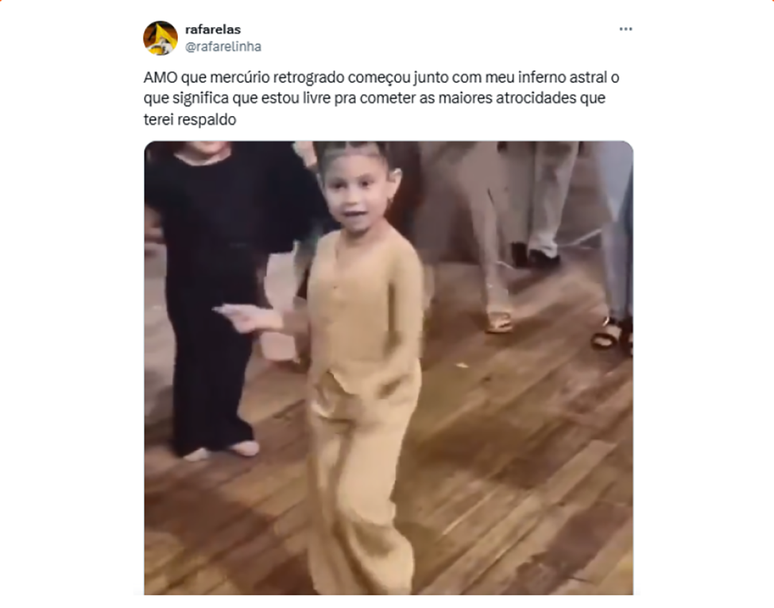Click the word "significa" in the tweet
774x608 pixels.
[x=200, y=99]
